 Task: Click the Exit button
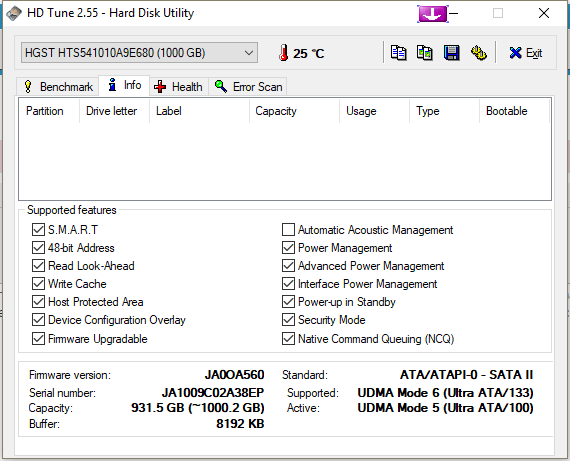point(526,53)
